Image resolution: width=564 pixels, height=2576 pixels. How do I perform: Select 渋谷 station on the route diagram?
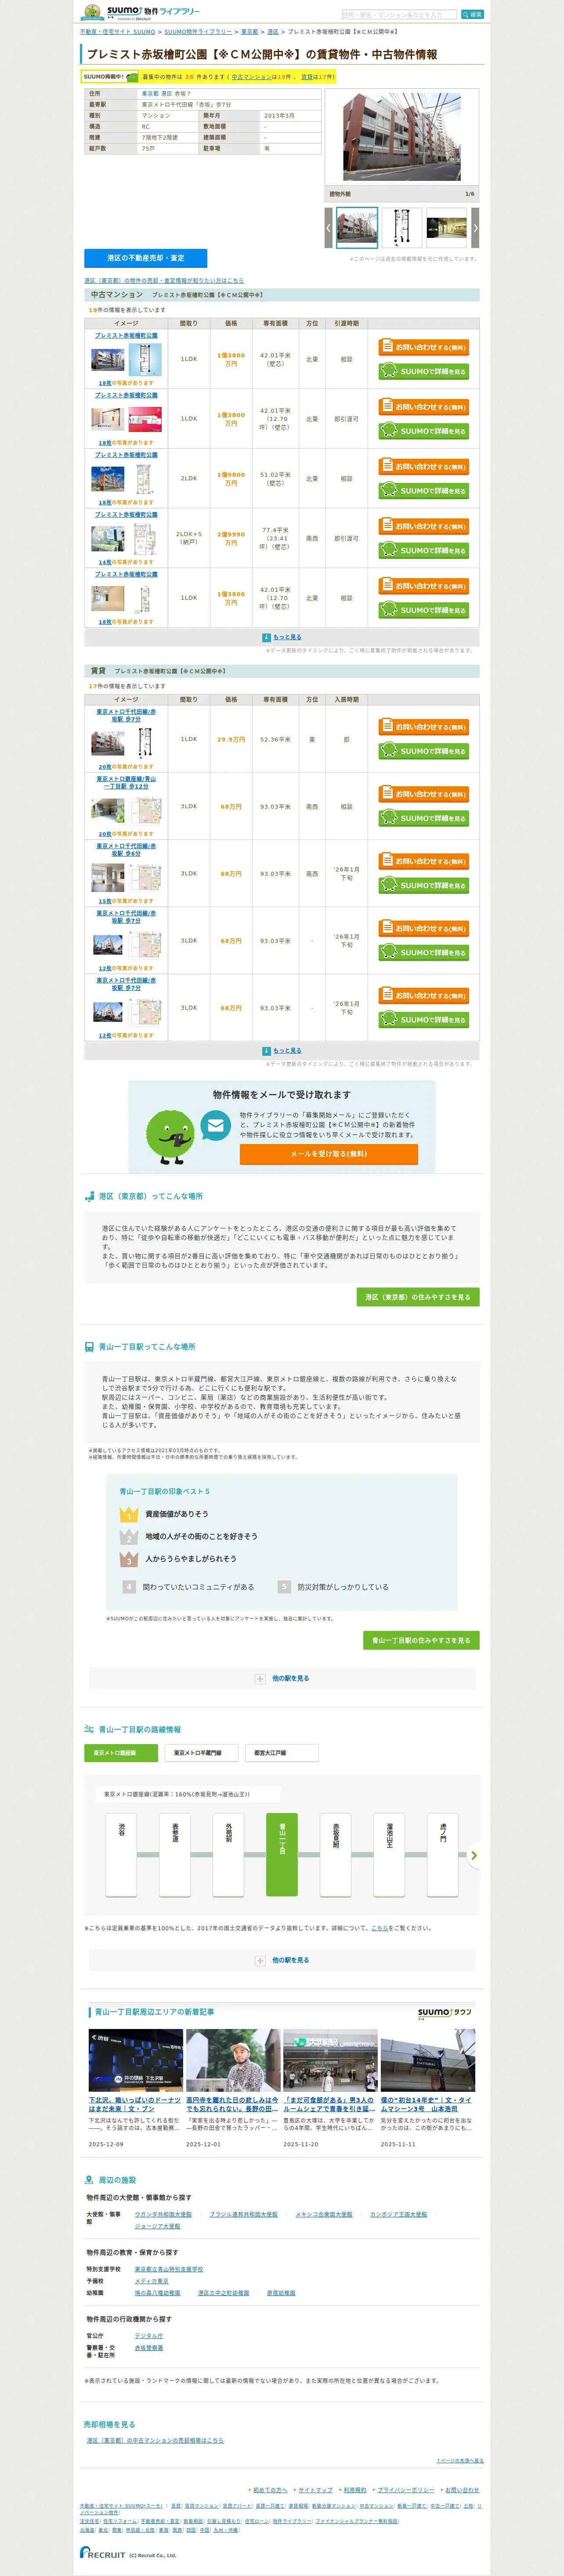pyautogui.click(x=121, y=1855)
